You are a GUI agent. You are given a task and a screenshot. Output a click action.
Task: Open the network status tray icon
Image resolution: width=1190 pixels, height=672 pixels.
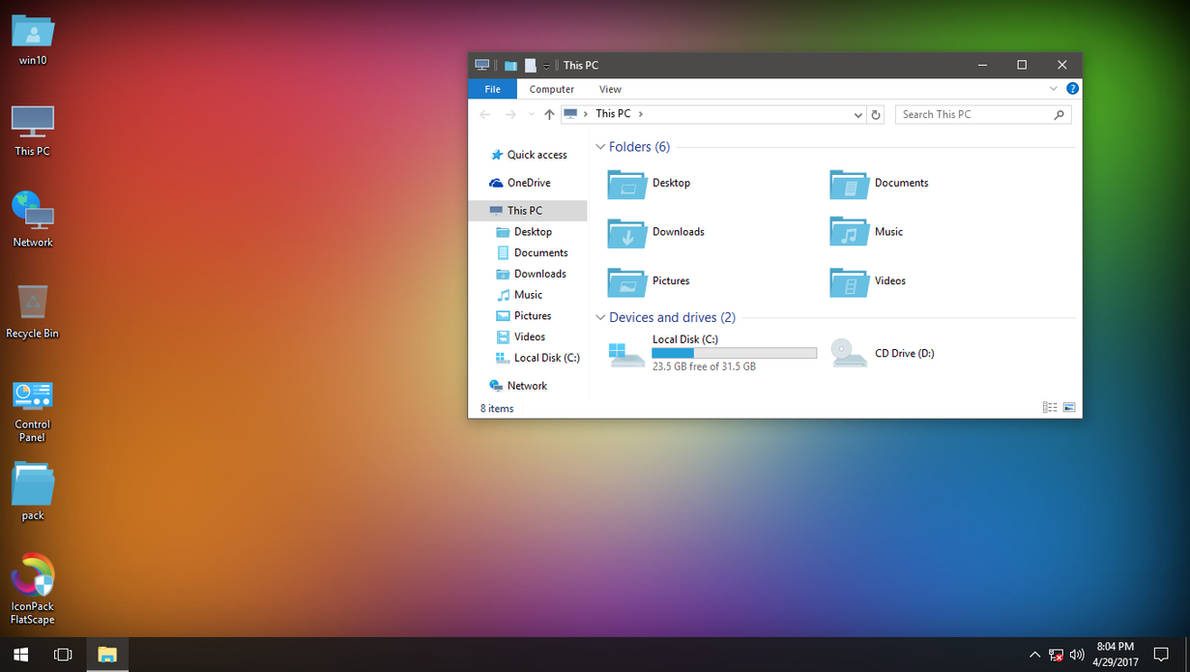[x=1056, y=655]
